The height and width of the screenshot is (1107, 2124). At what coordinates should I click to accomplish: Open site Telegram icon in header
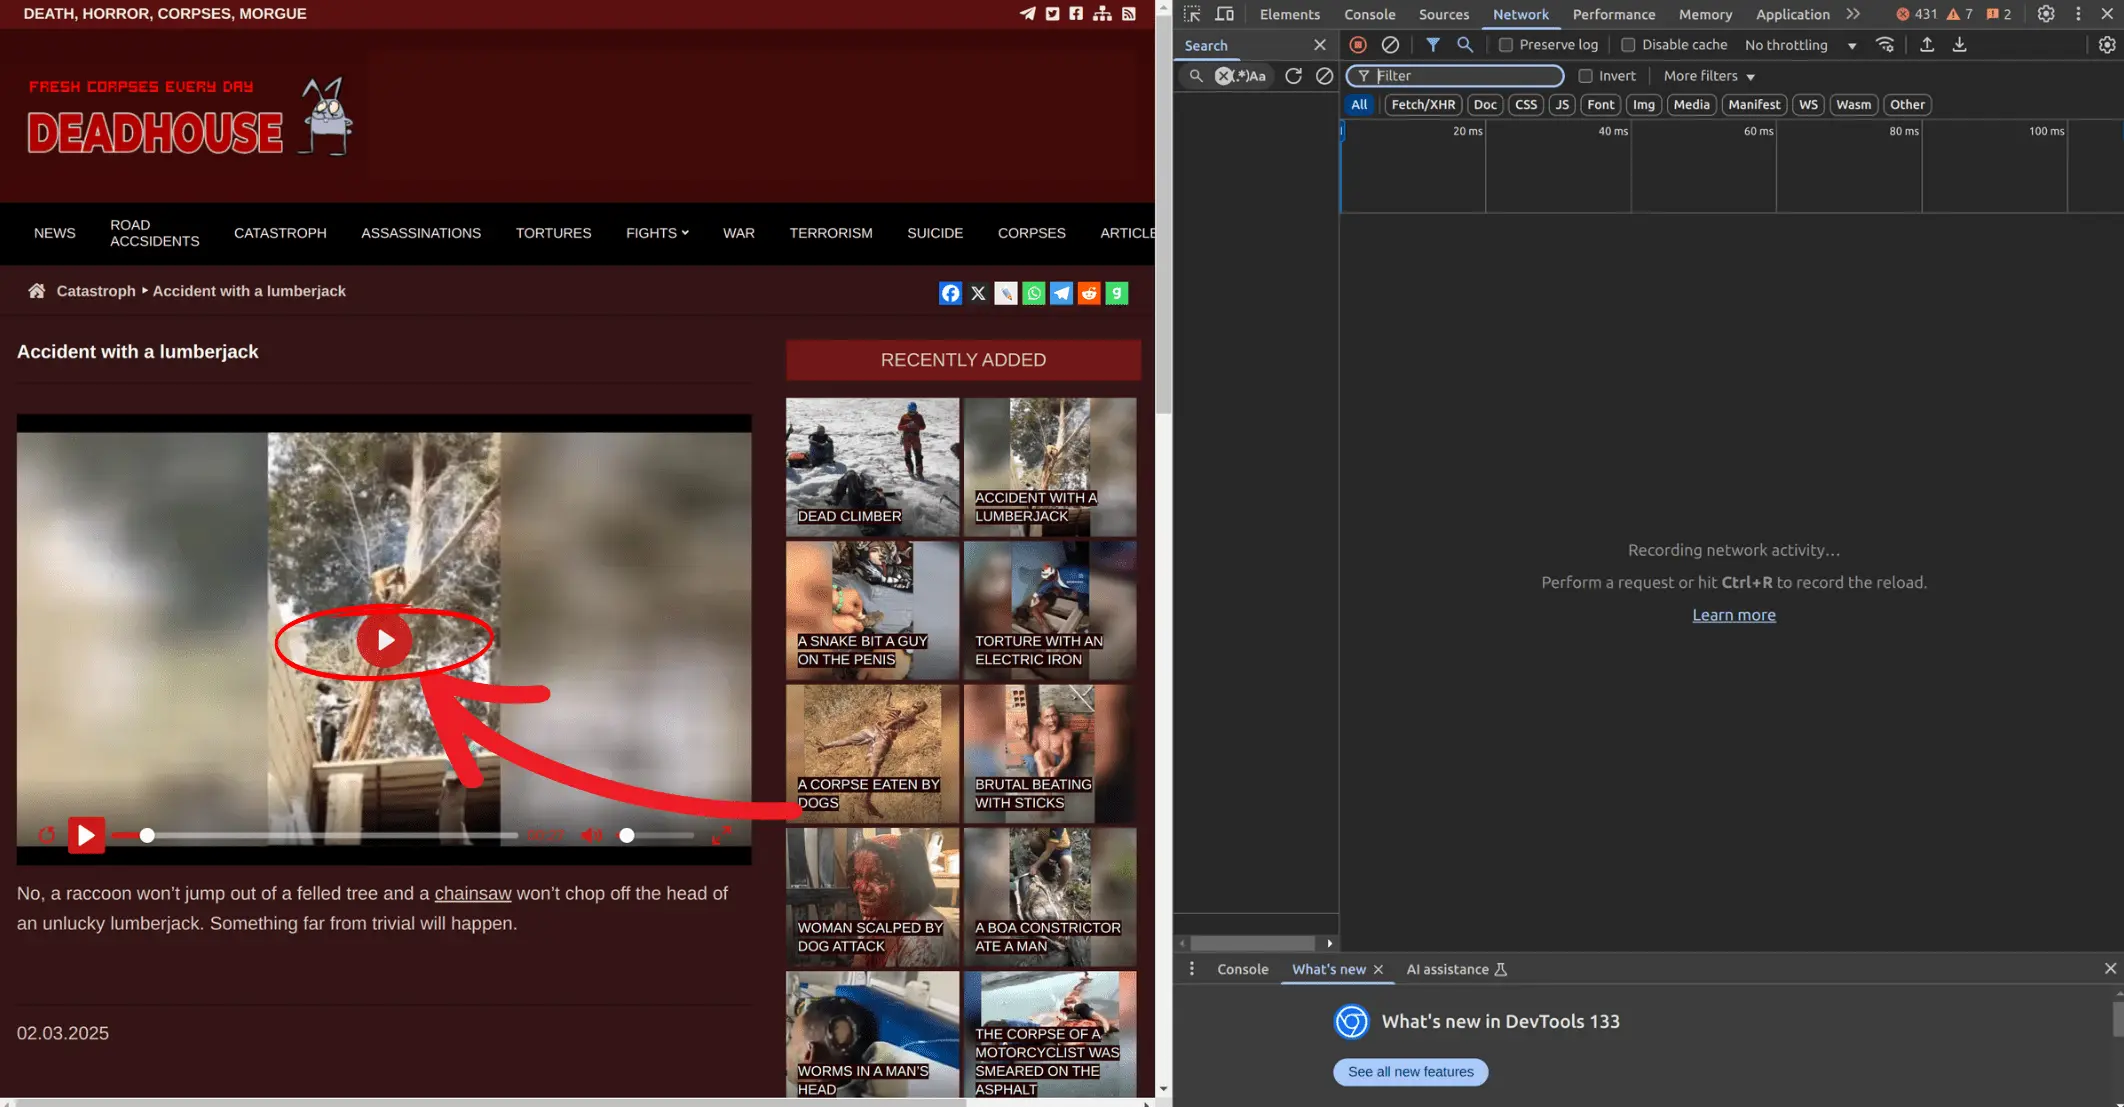[x=1027, y=13]
